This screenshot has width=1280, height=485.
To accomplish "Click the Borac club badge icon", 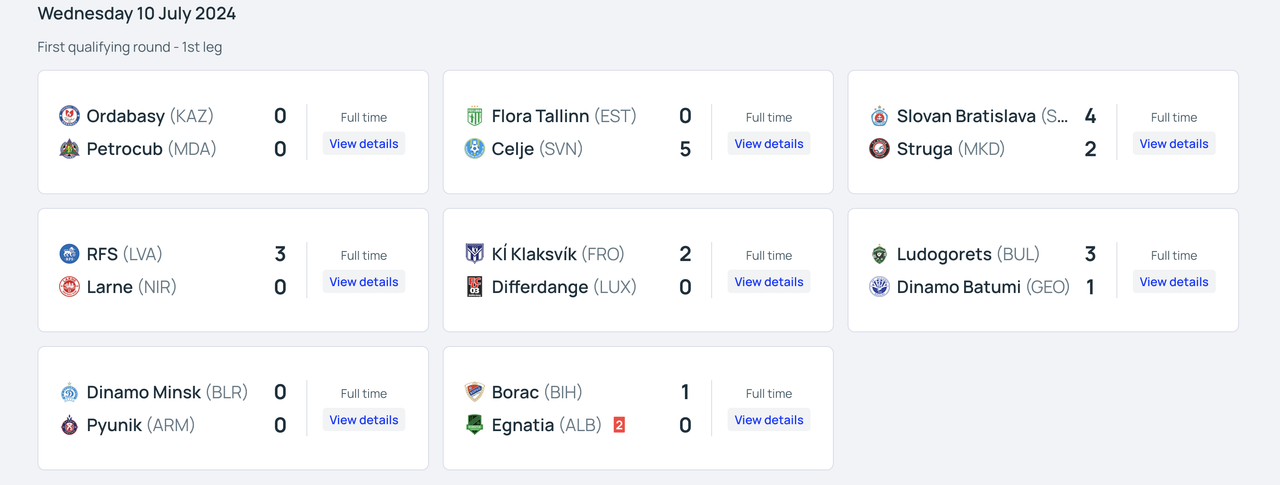I will tap(474, 392).
